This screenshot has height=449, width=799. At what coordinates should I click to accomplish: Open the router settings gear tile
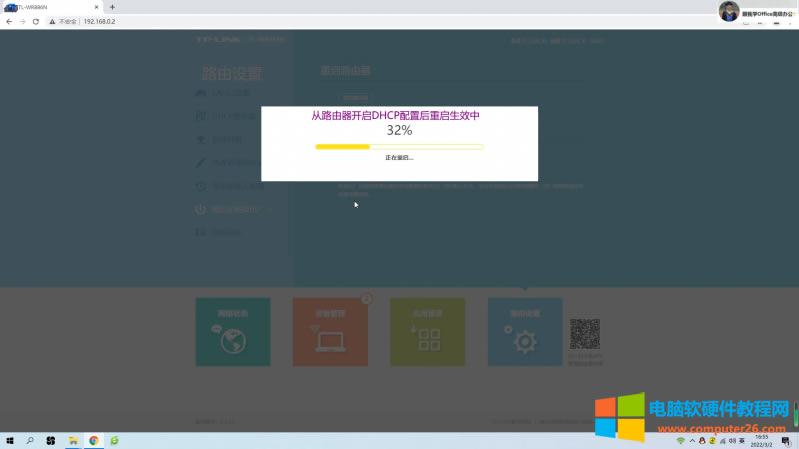[x=525, y=332]
